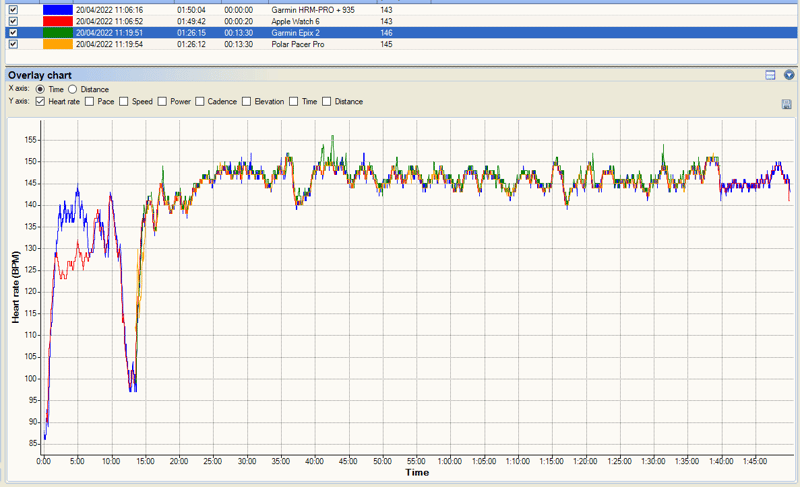
Task: Enable the Speed Y axis checkbox
Action: coord(123,101)
